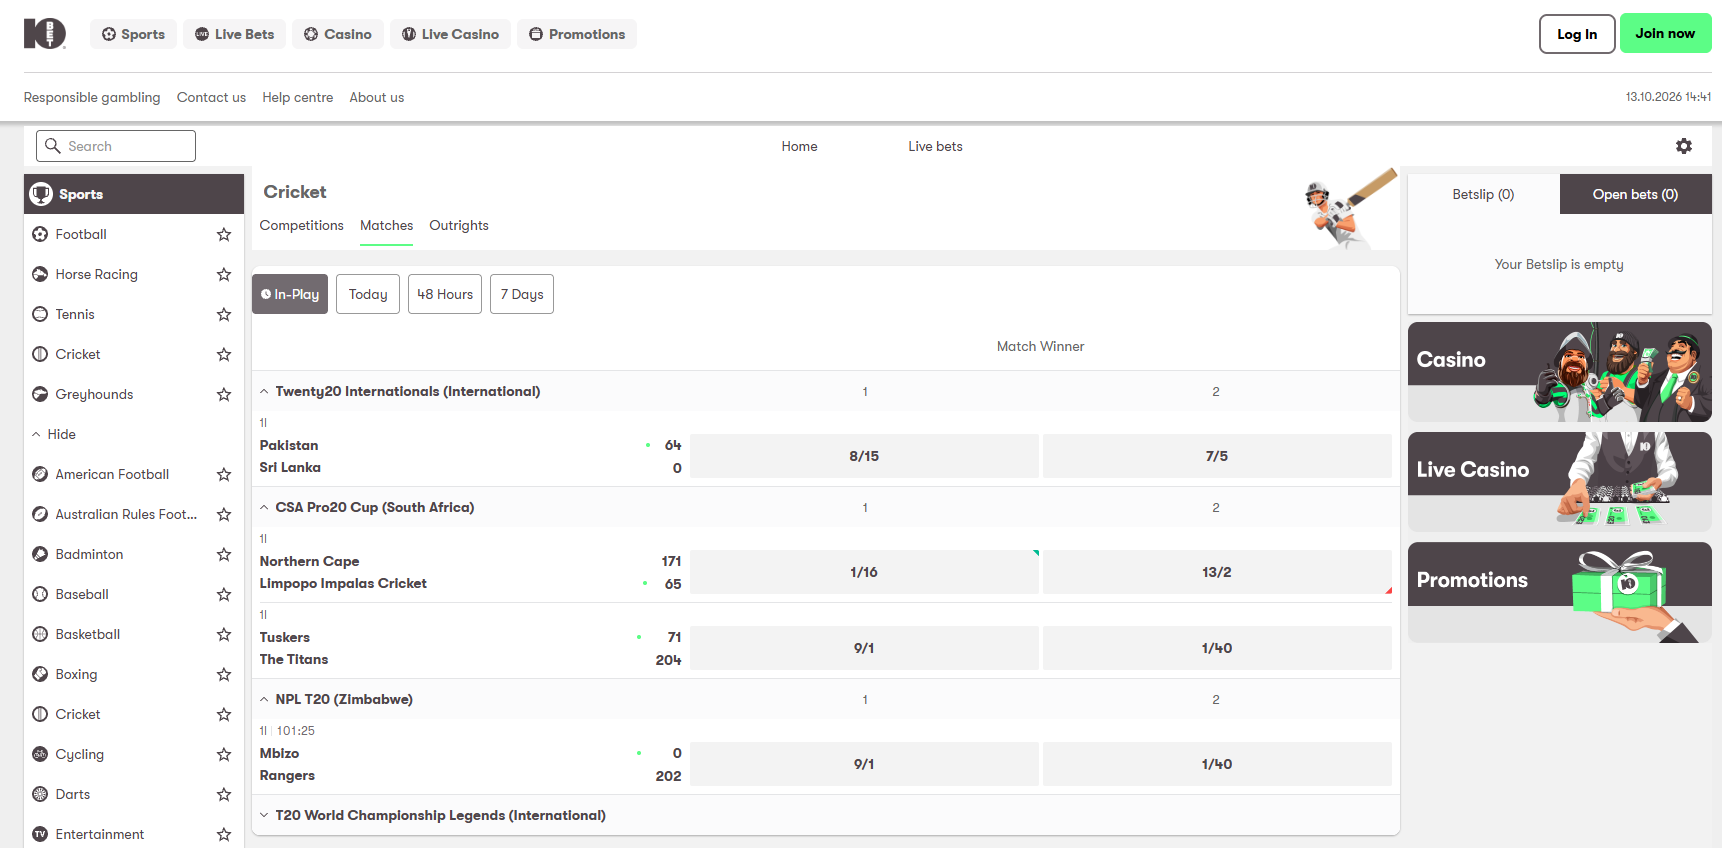Viewport: 1722px width, 848px height.
Task: Collapse the Twenty20 Internationals section
Action: click(264, 392)
